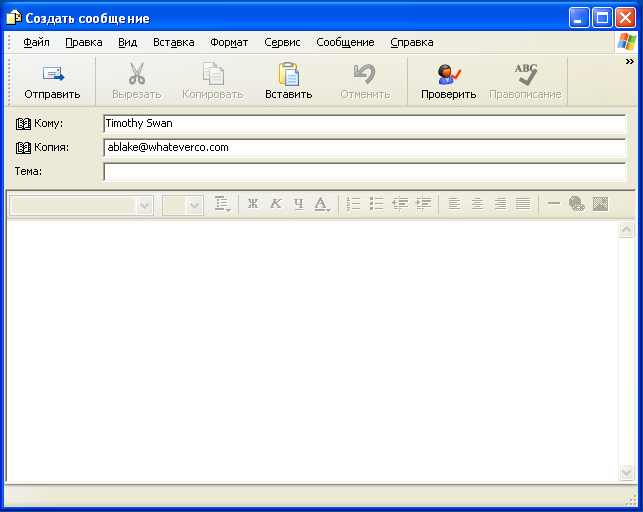Toggle underline (Ч) formatting
This screenshot has width=643, height=512.
[298, 204]
